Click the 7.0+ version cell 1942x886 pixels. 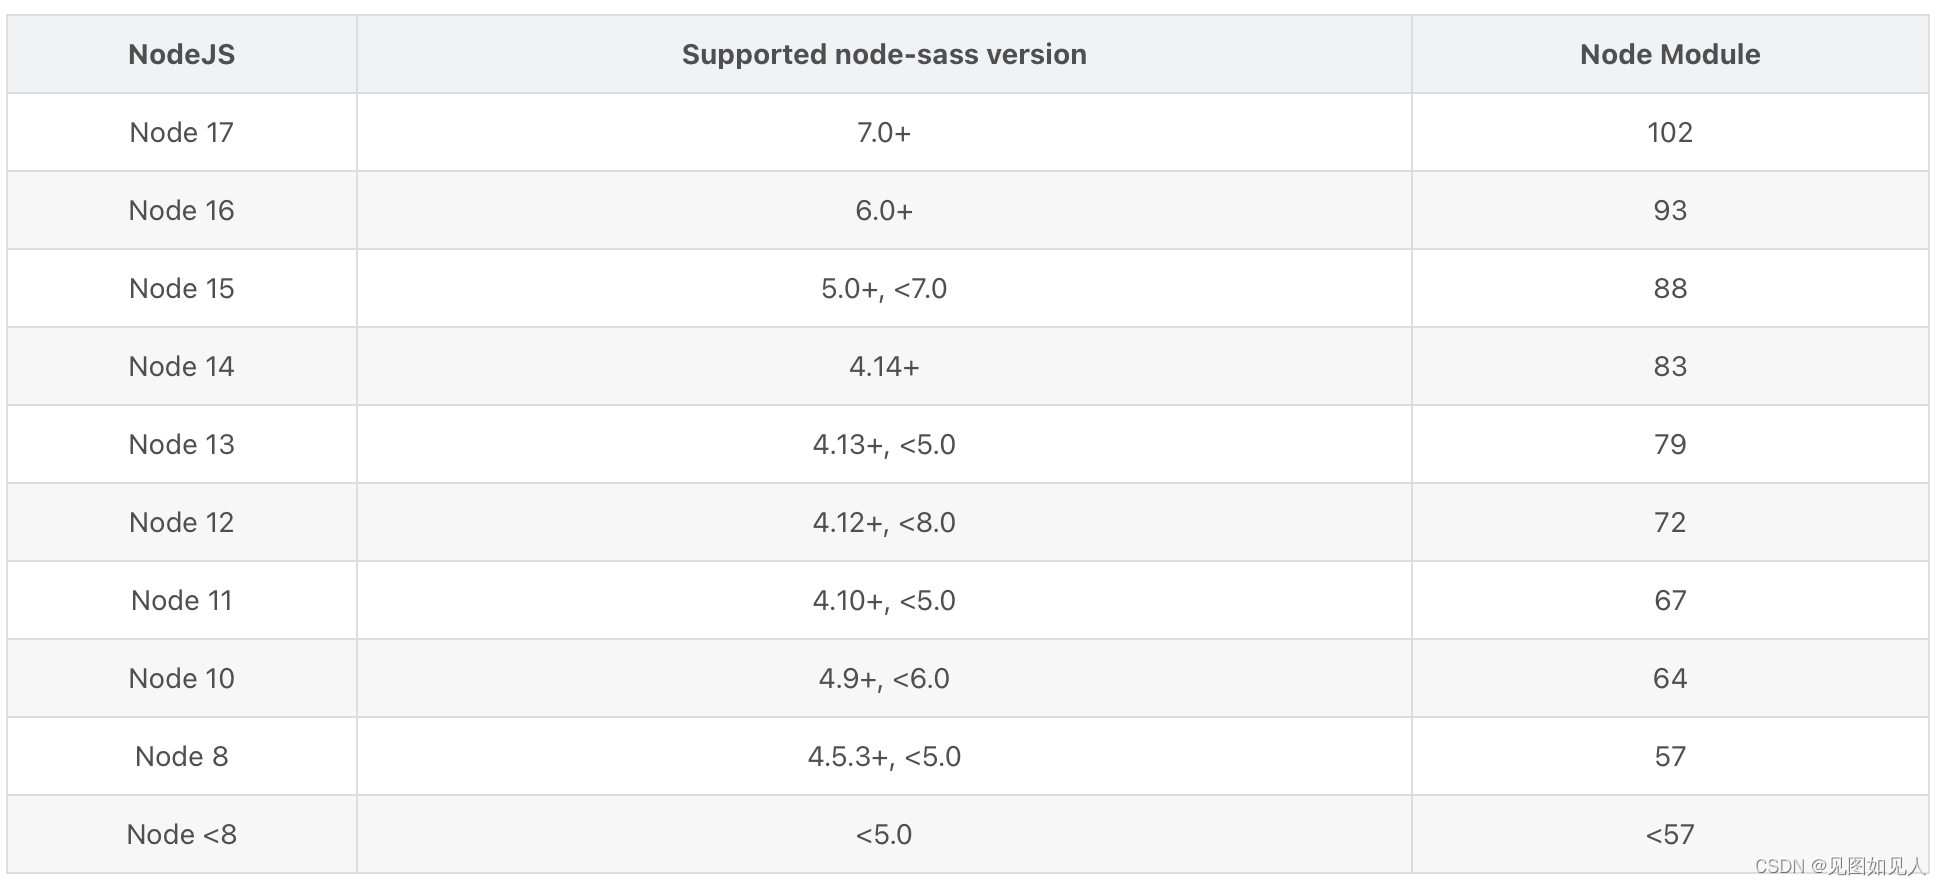(x=884, y=133)
